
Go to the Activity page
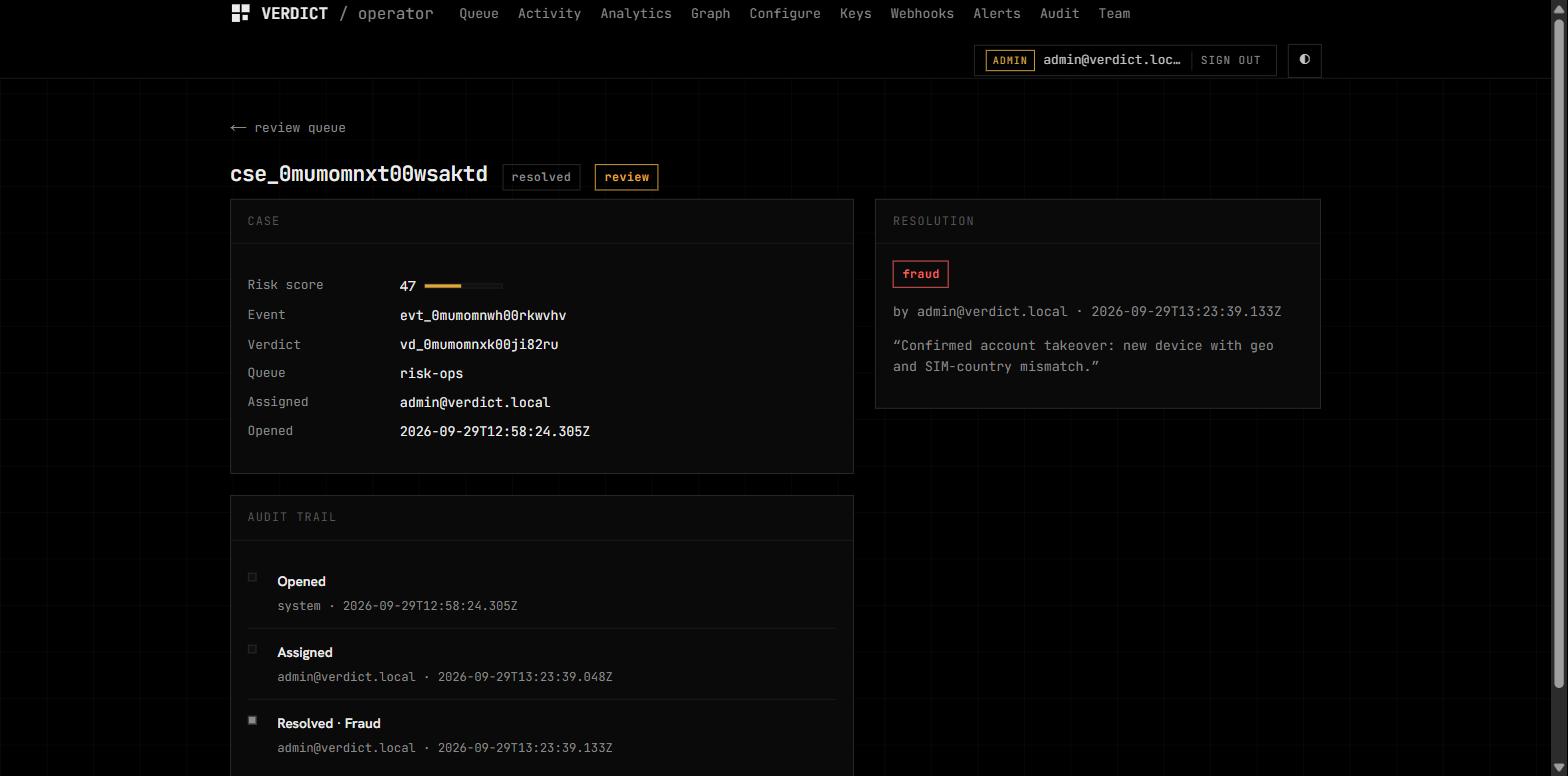(x=549, y=14)
